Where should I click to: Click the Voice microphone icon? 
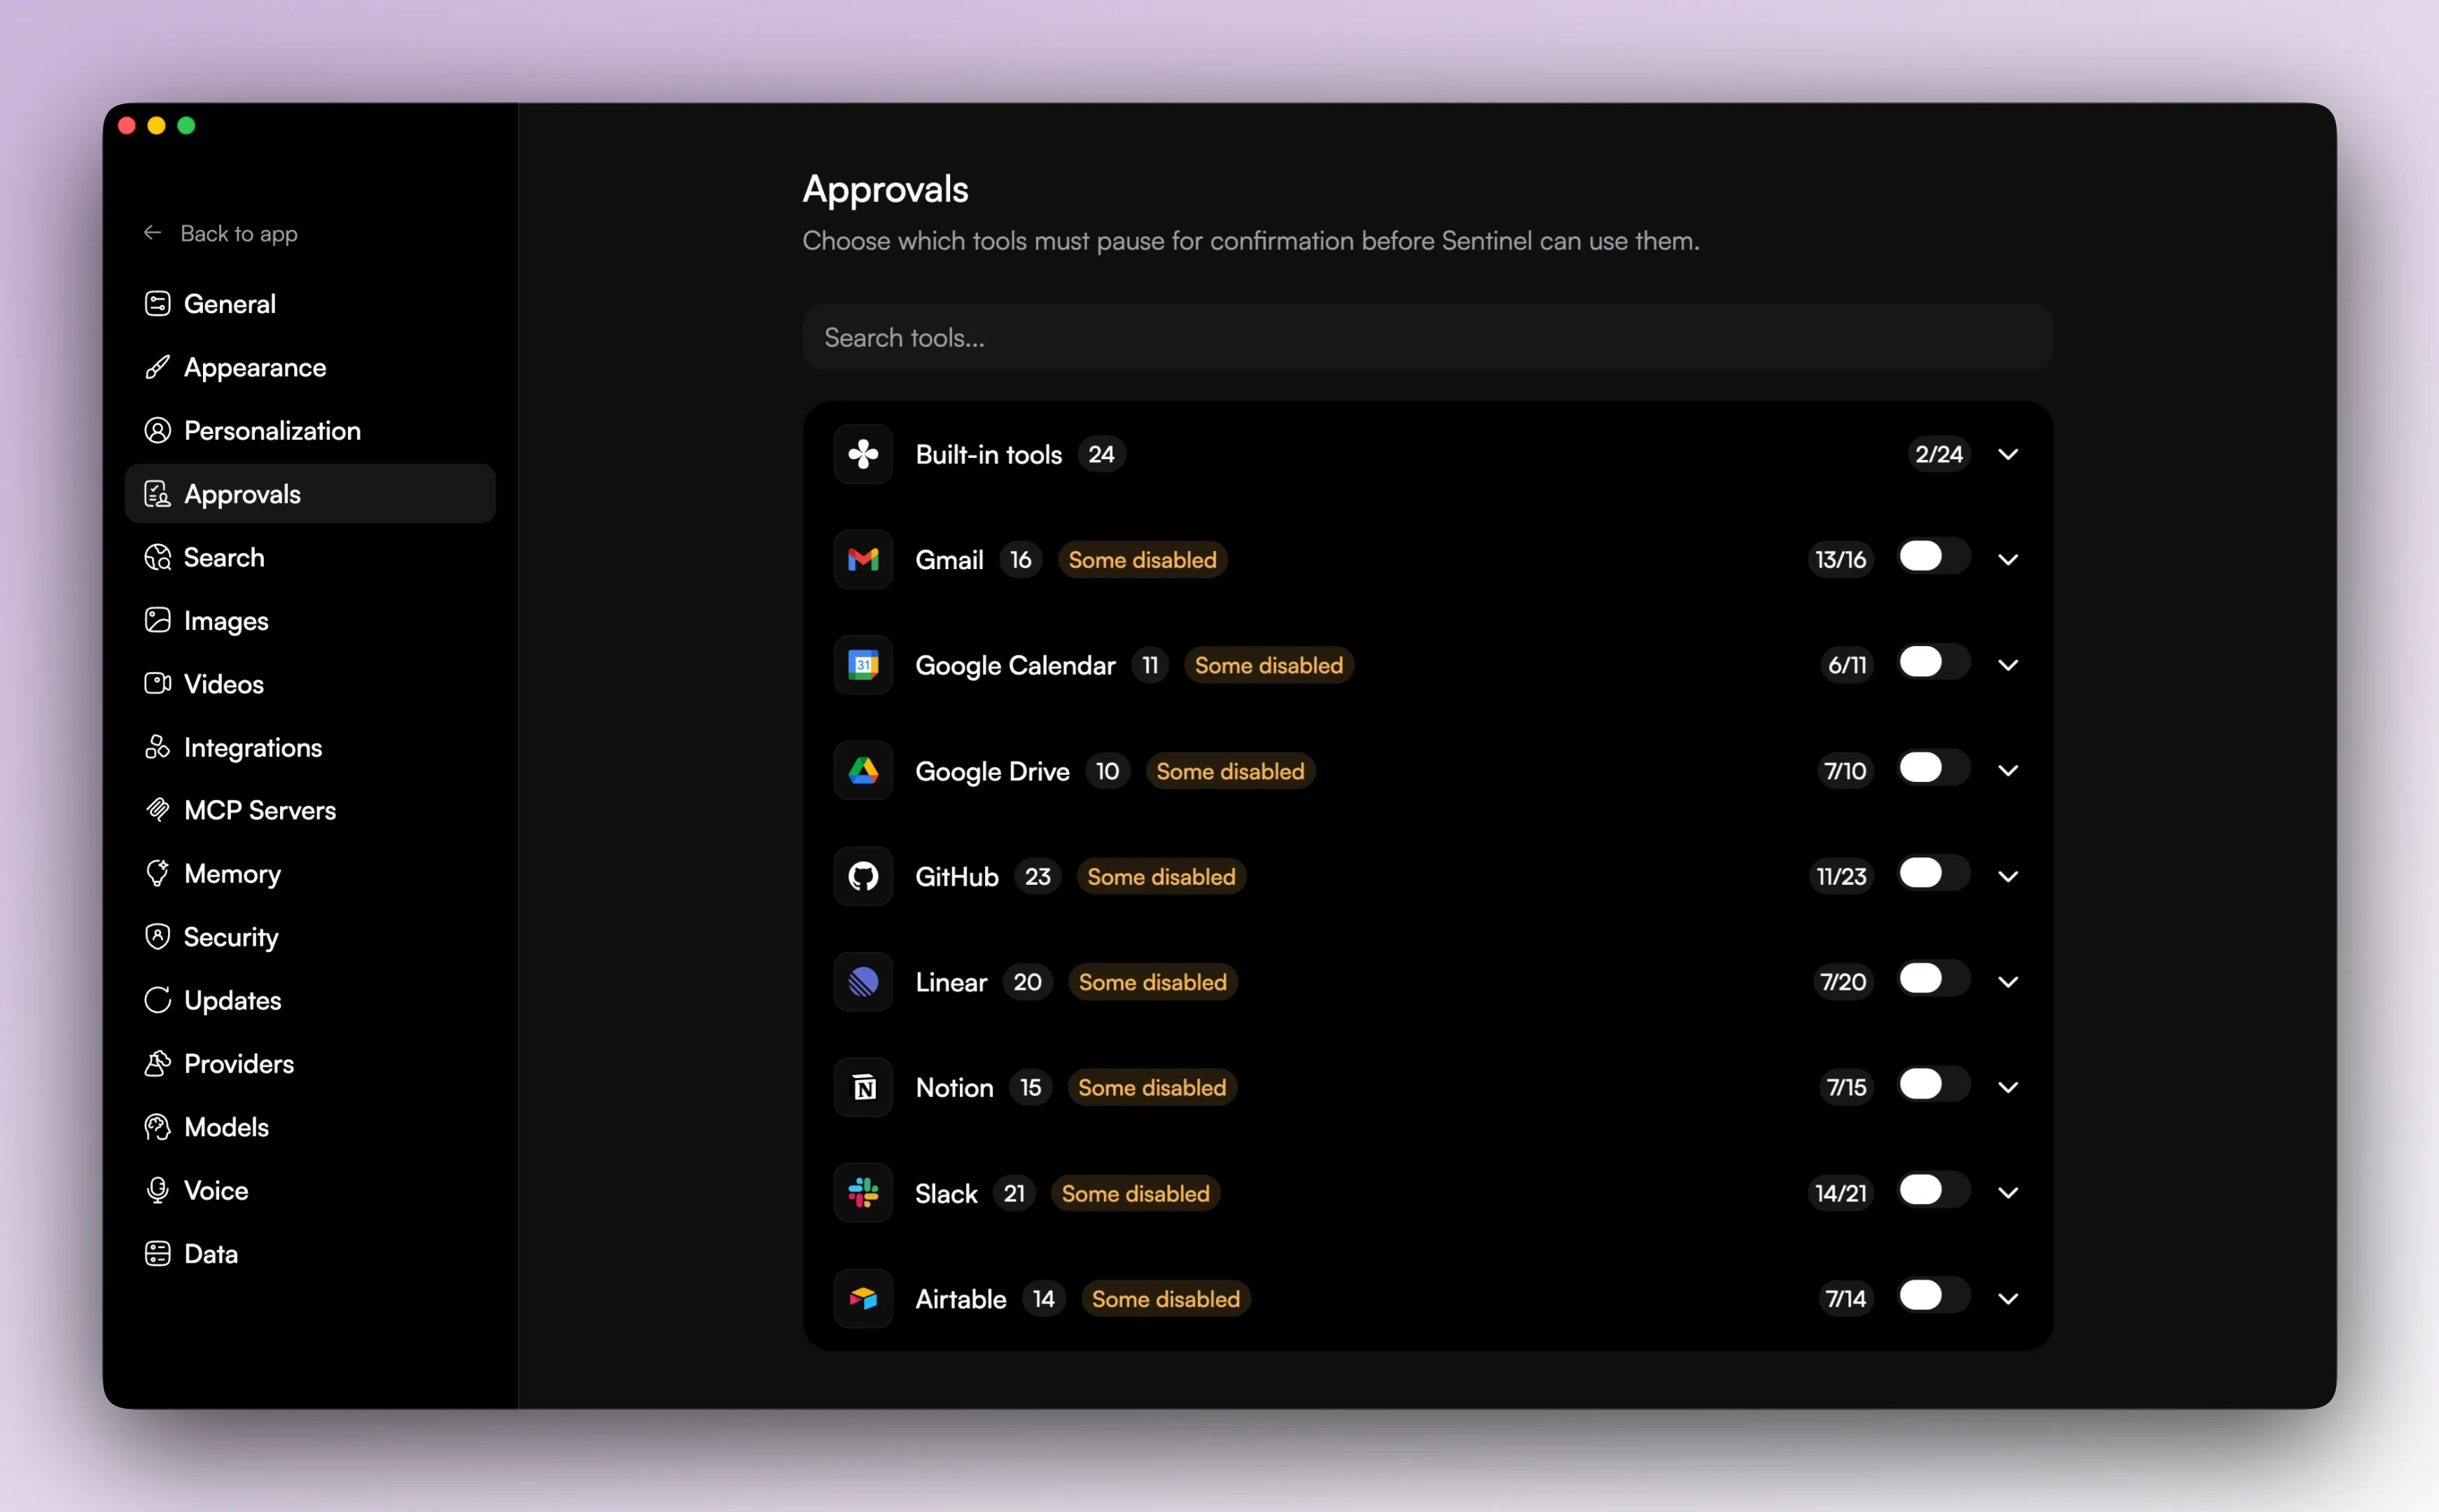point(157,1190)
